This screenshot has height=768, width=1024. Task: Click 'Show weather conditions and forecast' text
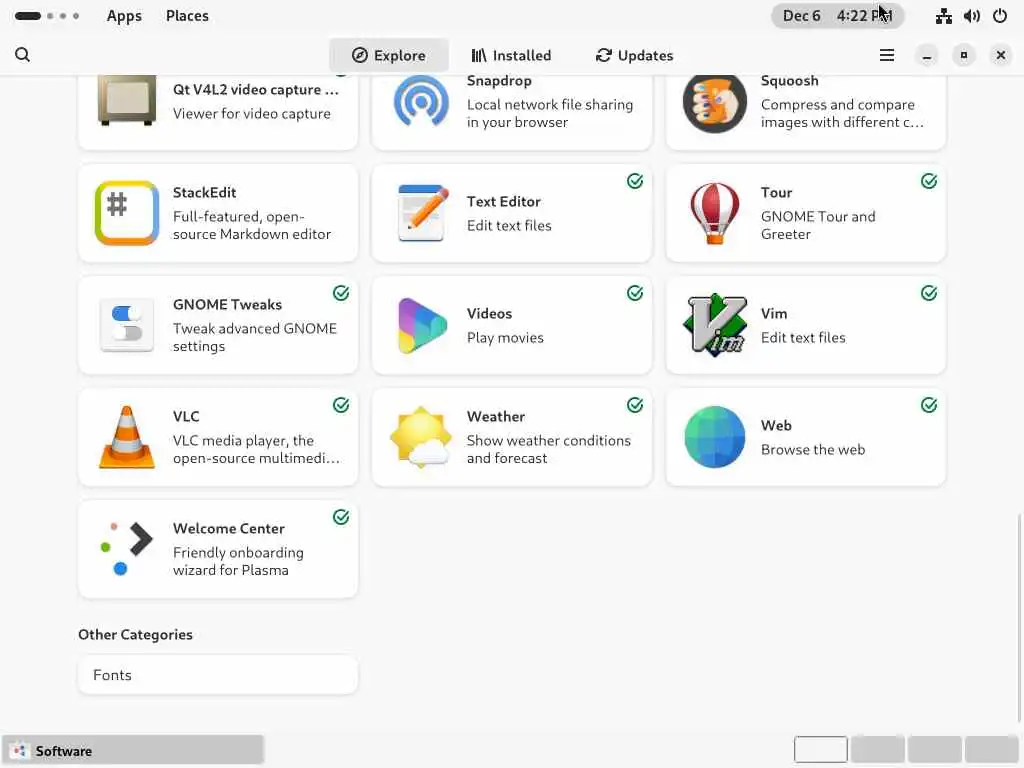(549, 449)
